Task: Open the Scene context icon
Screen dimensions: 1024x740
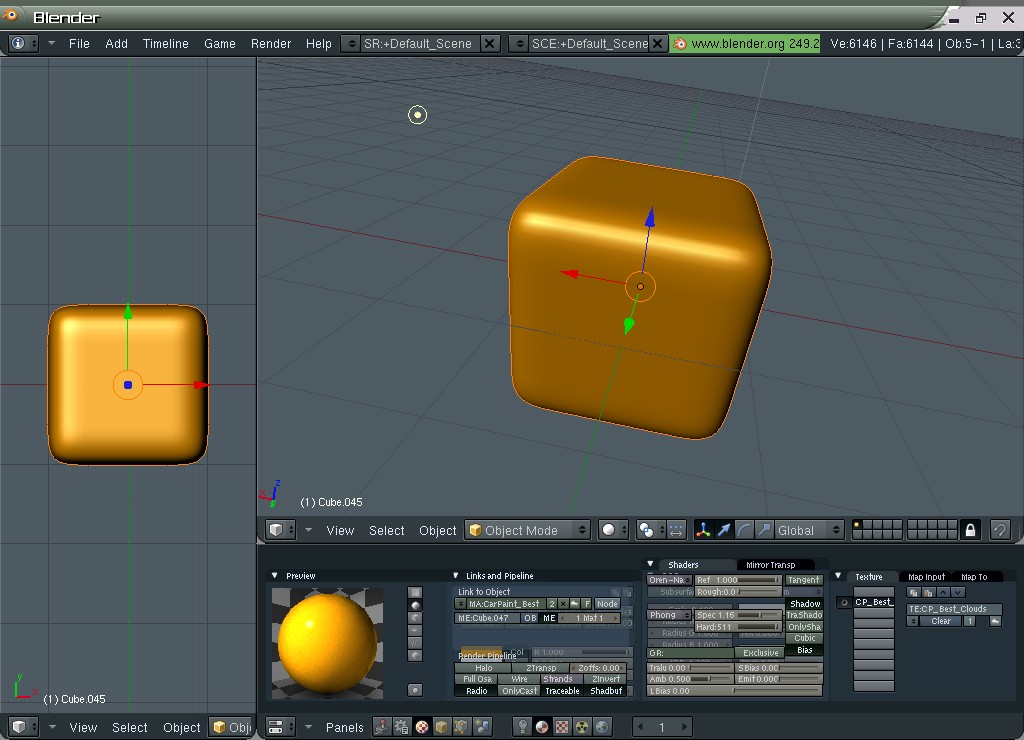Action: click(x=483, y=727)
